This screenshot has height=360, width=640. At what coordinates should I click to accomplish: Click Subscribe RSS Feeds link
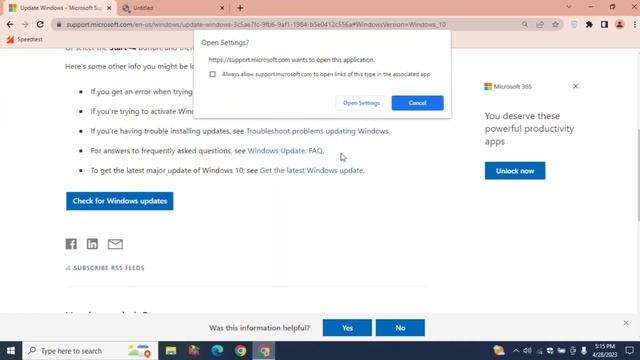[x=105, y=268]
